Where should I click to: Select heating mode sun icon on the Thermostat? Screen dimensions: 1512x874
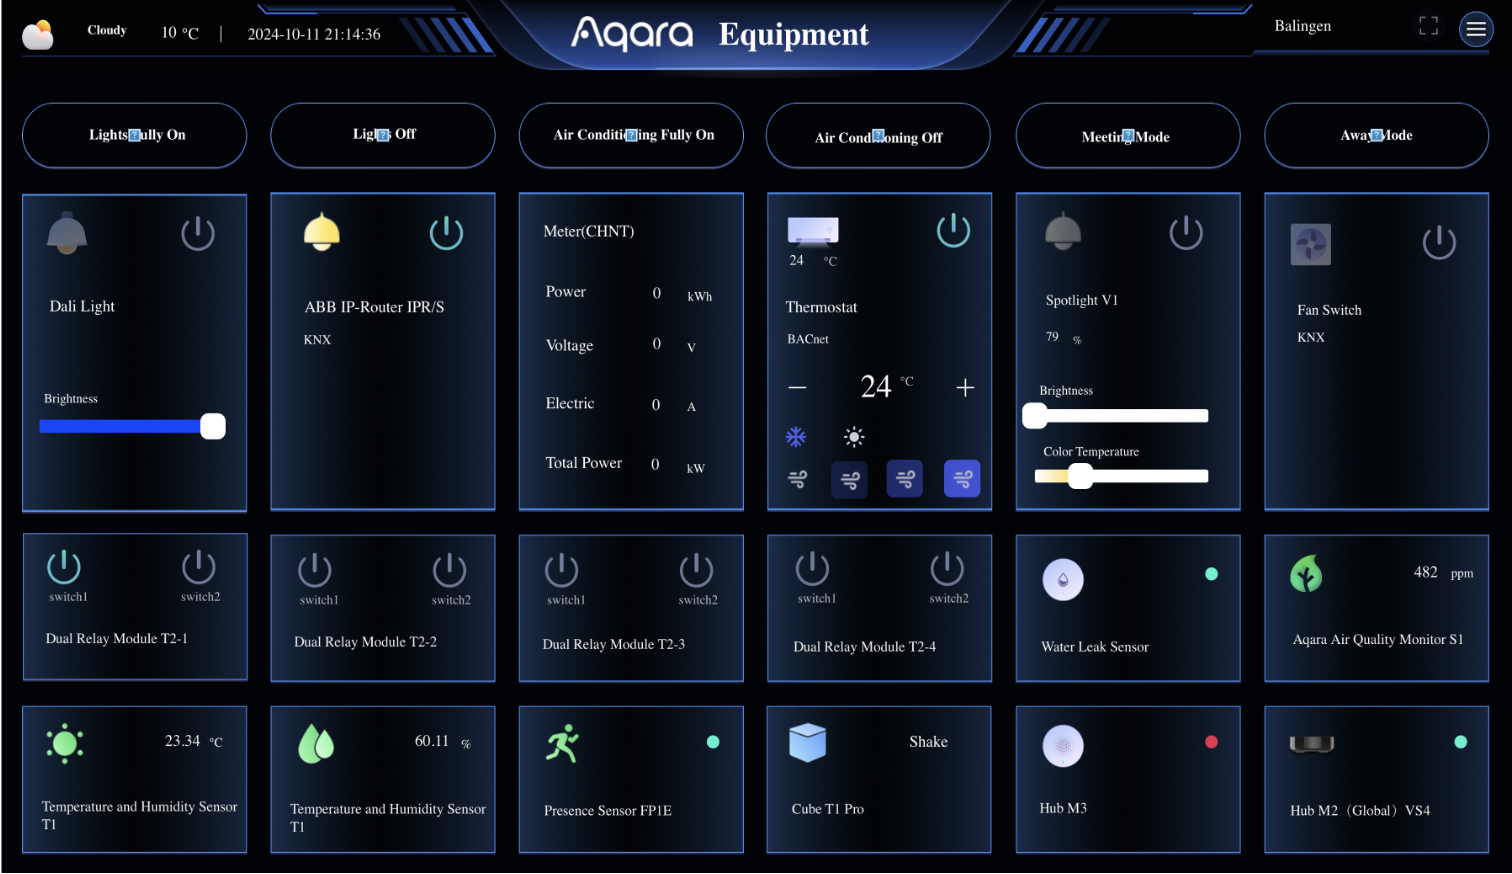[853, 436]
